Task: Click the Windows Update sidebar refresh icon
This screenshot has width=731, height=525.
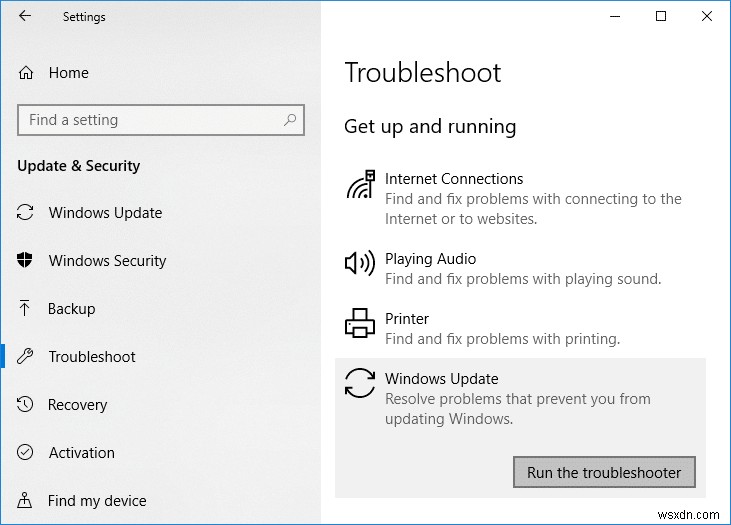Action: point(26,213)
